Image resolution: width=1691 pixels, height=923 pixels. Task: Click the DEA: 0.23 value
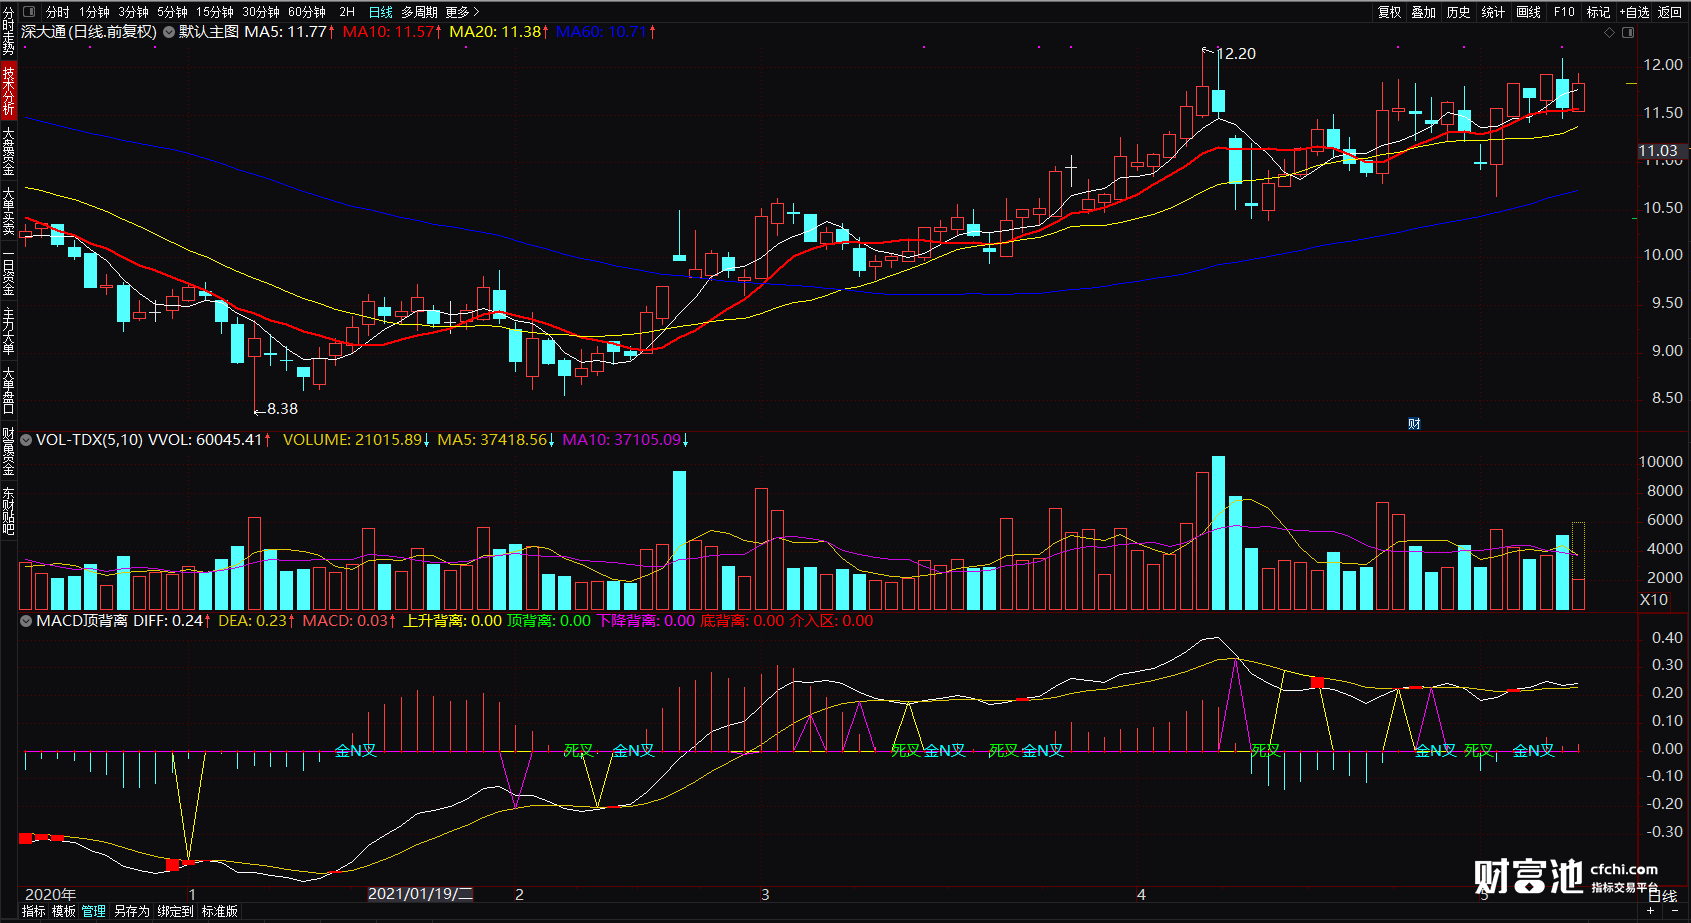(256, 620)
